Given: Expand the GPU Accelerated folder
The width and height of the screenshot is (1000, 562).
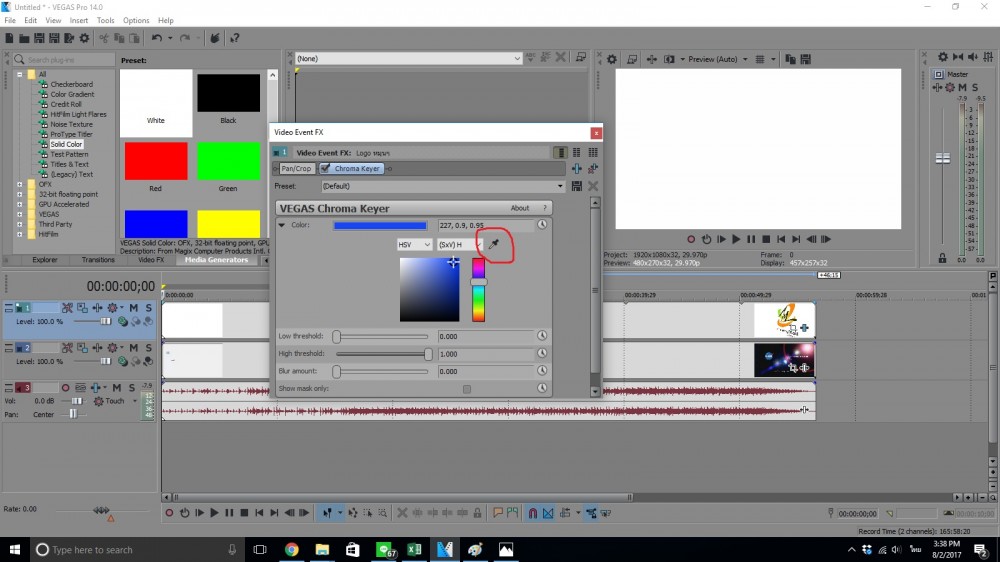Looking at the screenshot, I should [x=20, y=204].
